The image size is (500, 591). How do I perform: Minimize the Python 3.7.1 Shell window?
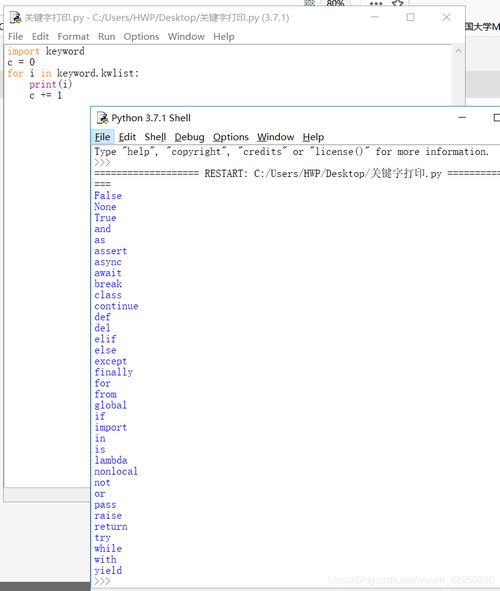click(x=462, y=118)
